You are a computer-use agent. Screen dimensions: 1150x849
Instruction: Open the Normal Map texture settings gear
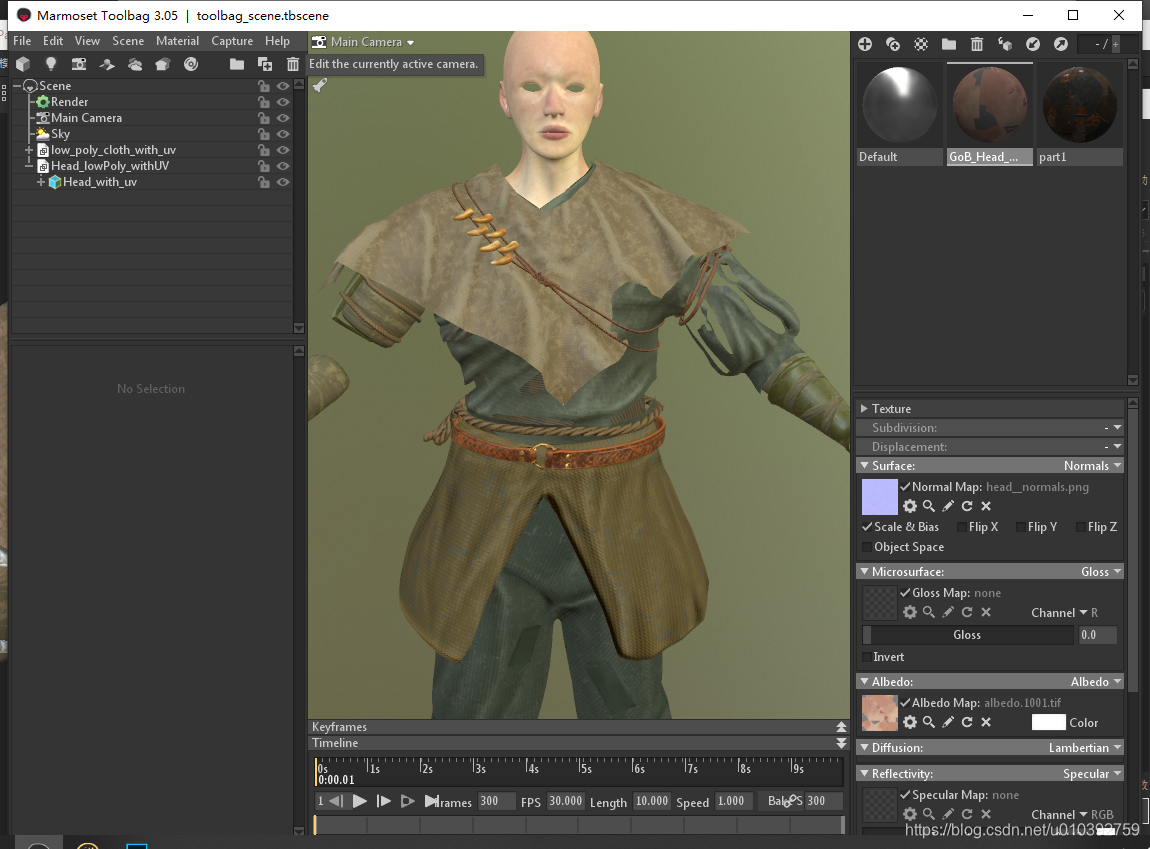pos(910,506)
